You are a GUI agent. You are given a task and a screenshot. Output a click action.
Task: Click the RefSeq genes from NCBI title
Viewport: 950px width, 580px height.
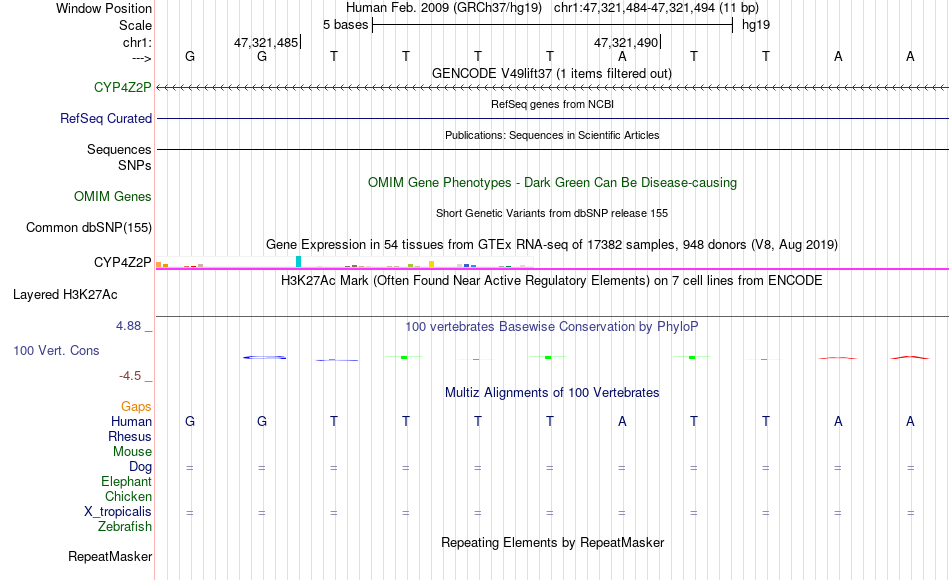[x=552, y=104]
